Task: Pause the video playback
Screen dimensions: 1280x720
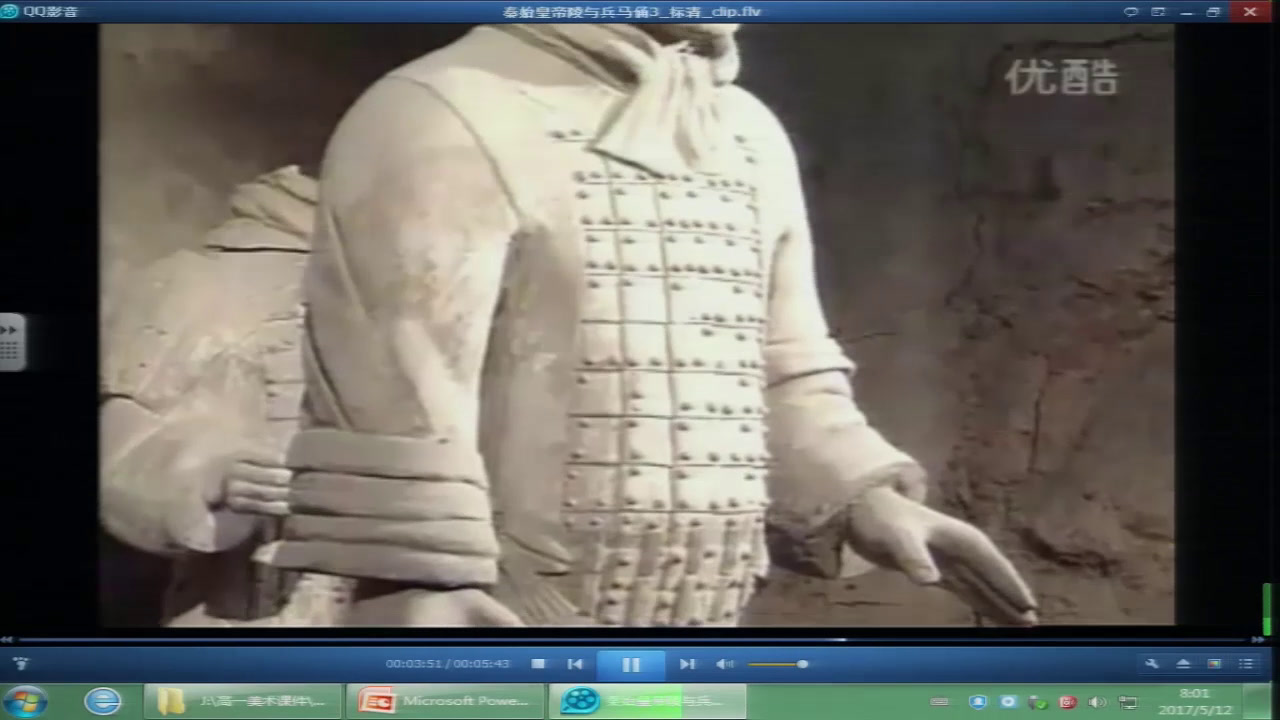Action: (x=631, y=664)
